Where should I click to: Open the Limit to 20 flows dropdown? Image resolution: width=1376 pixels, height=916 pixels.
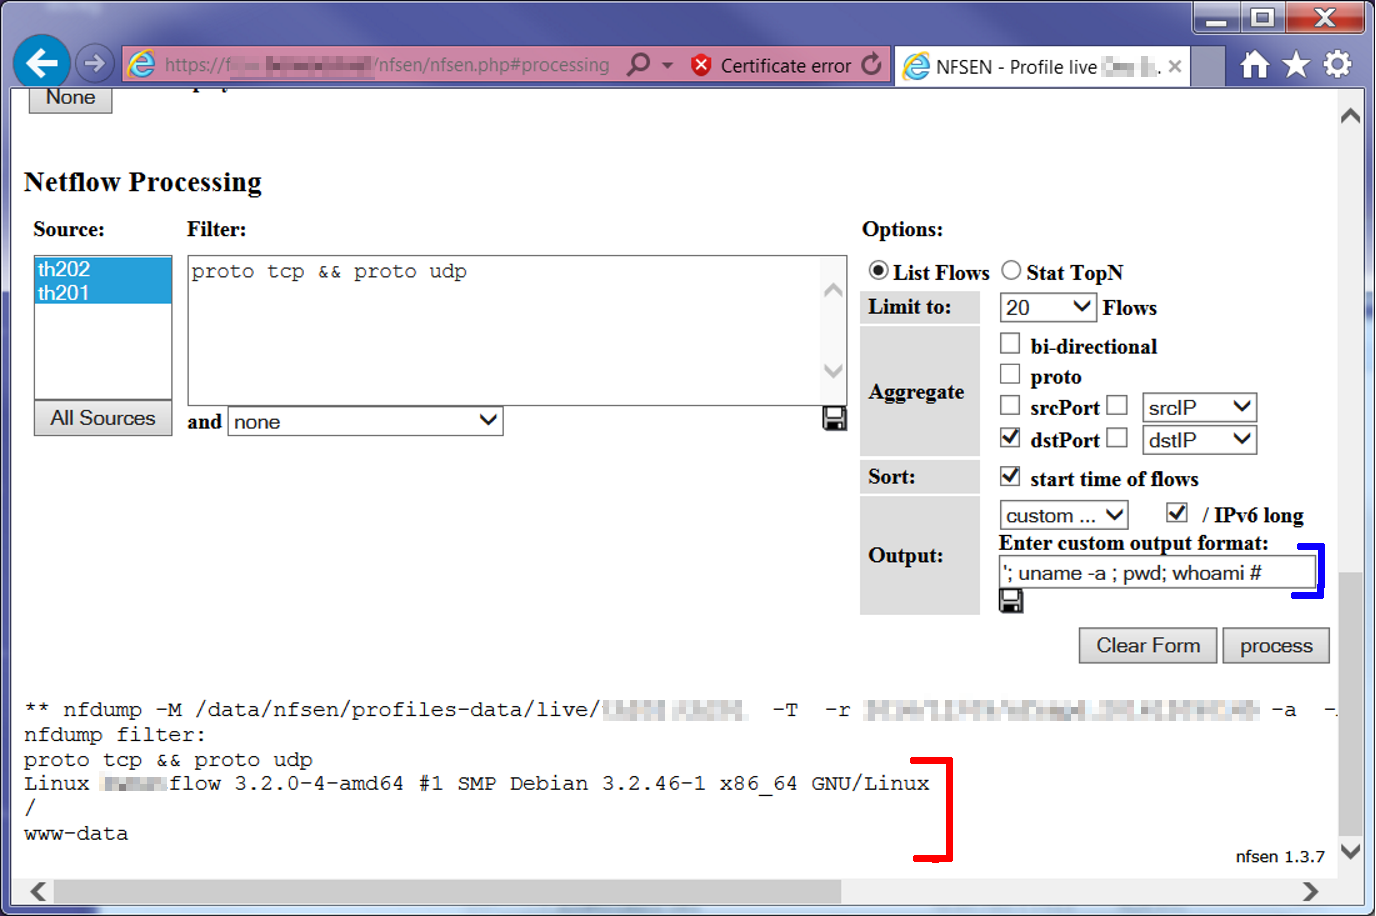[1047, 307]
